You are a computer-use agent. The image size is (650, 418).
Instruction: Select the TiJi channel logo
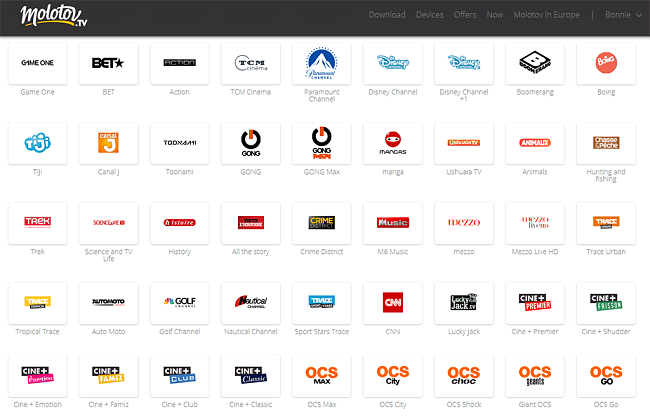(x=38, y=143)
